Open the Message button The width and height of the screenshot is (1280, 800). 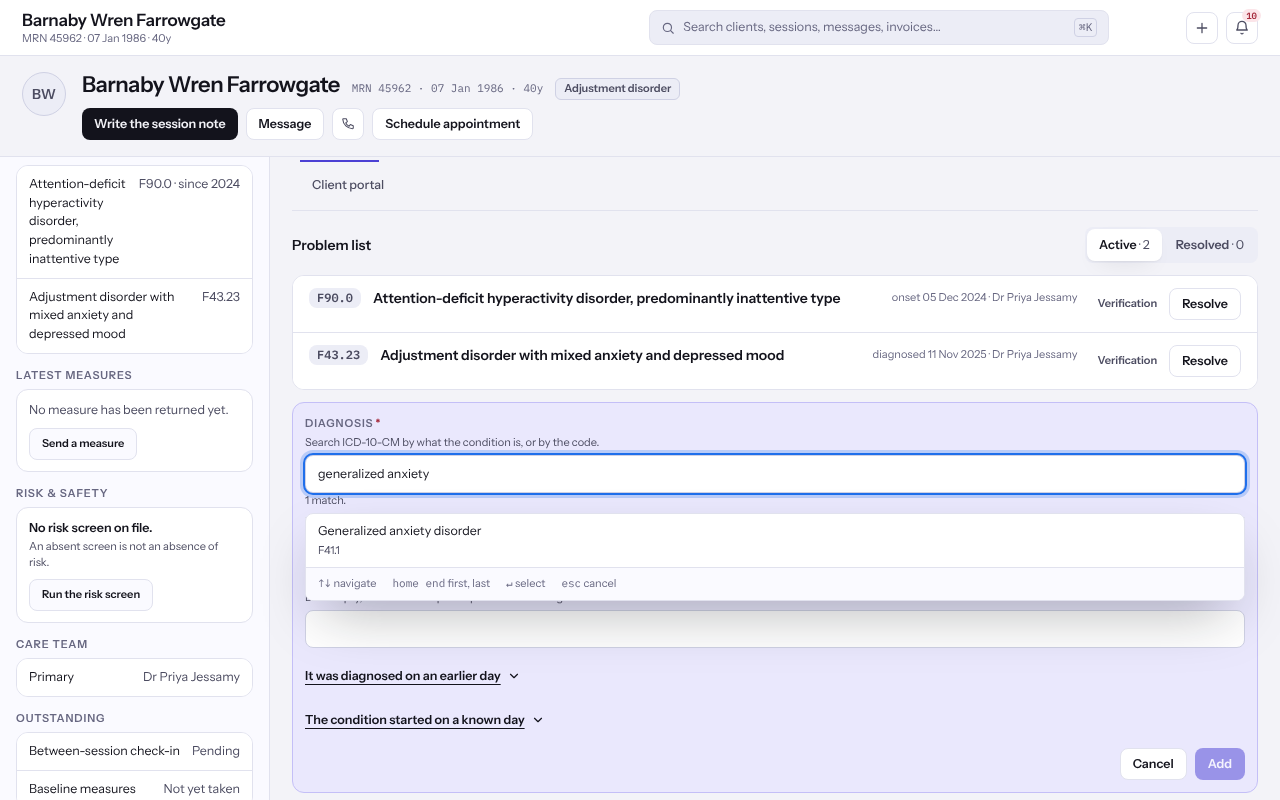285,124
